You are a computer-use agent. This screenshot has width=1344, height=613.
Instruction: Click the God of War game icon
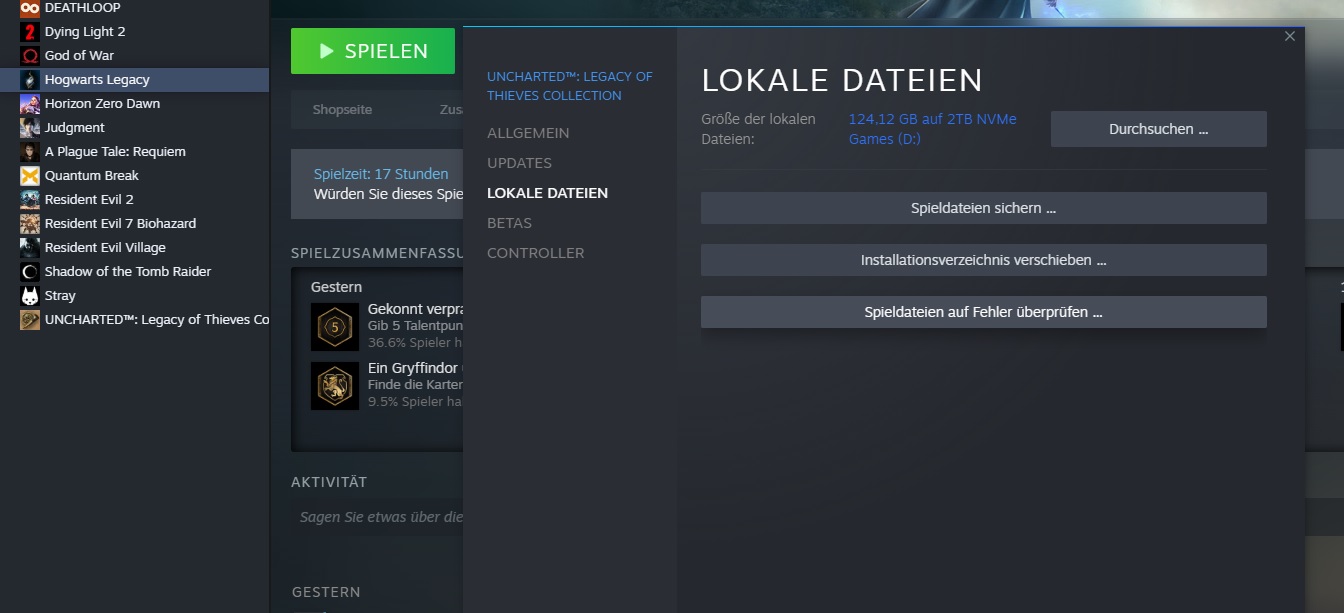[30, 55]
